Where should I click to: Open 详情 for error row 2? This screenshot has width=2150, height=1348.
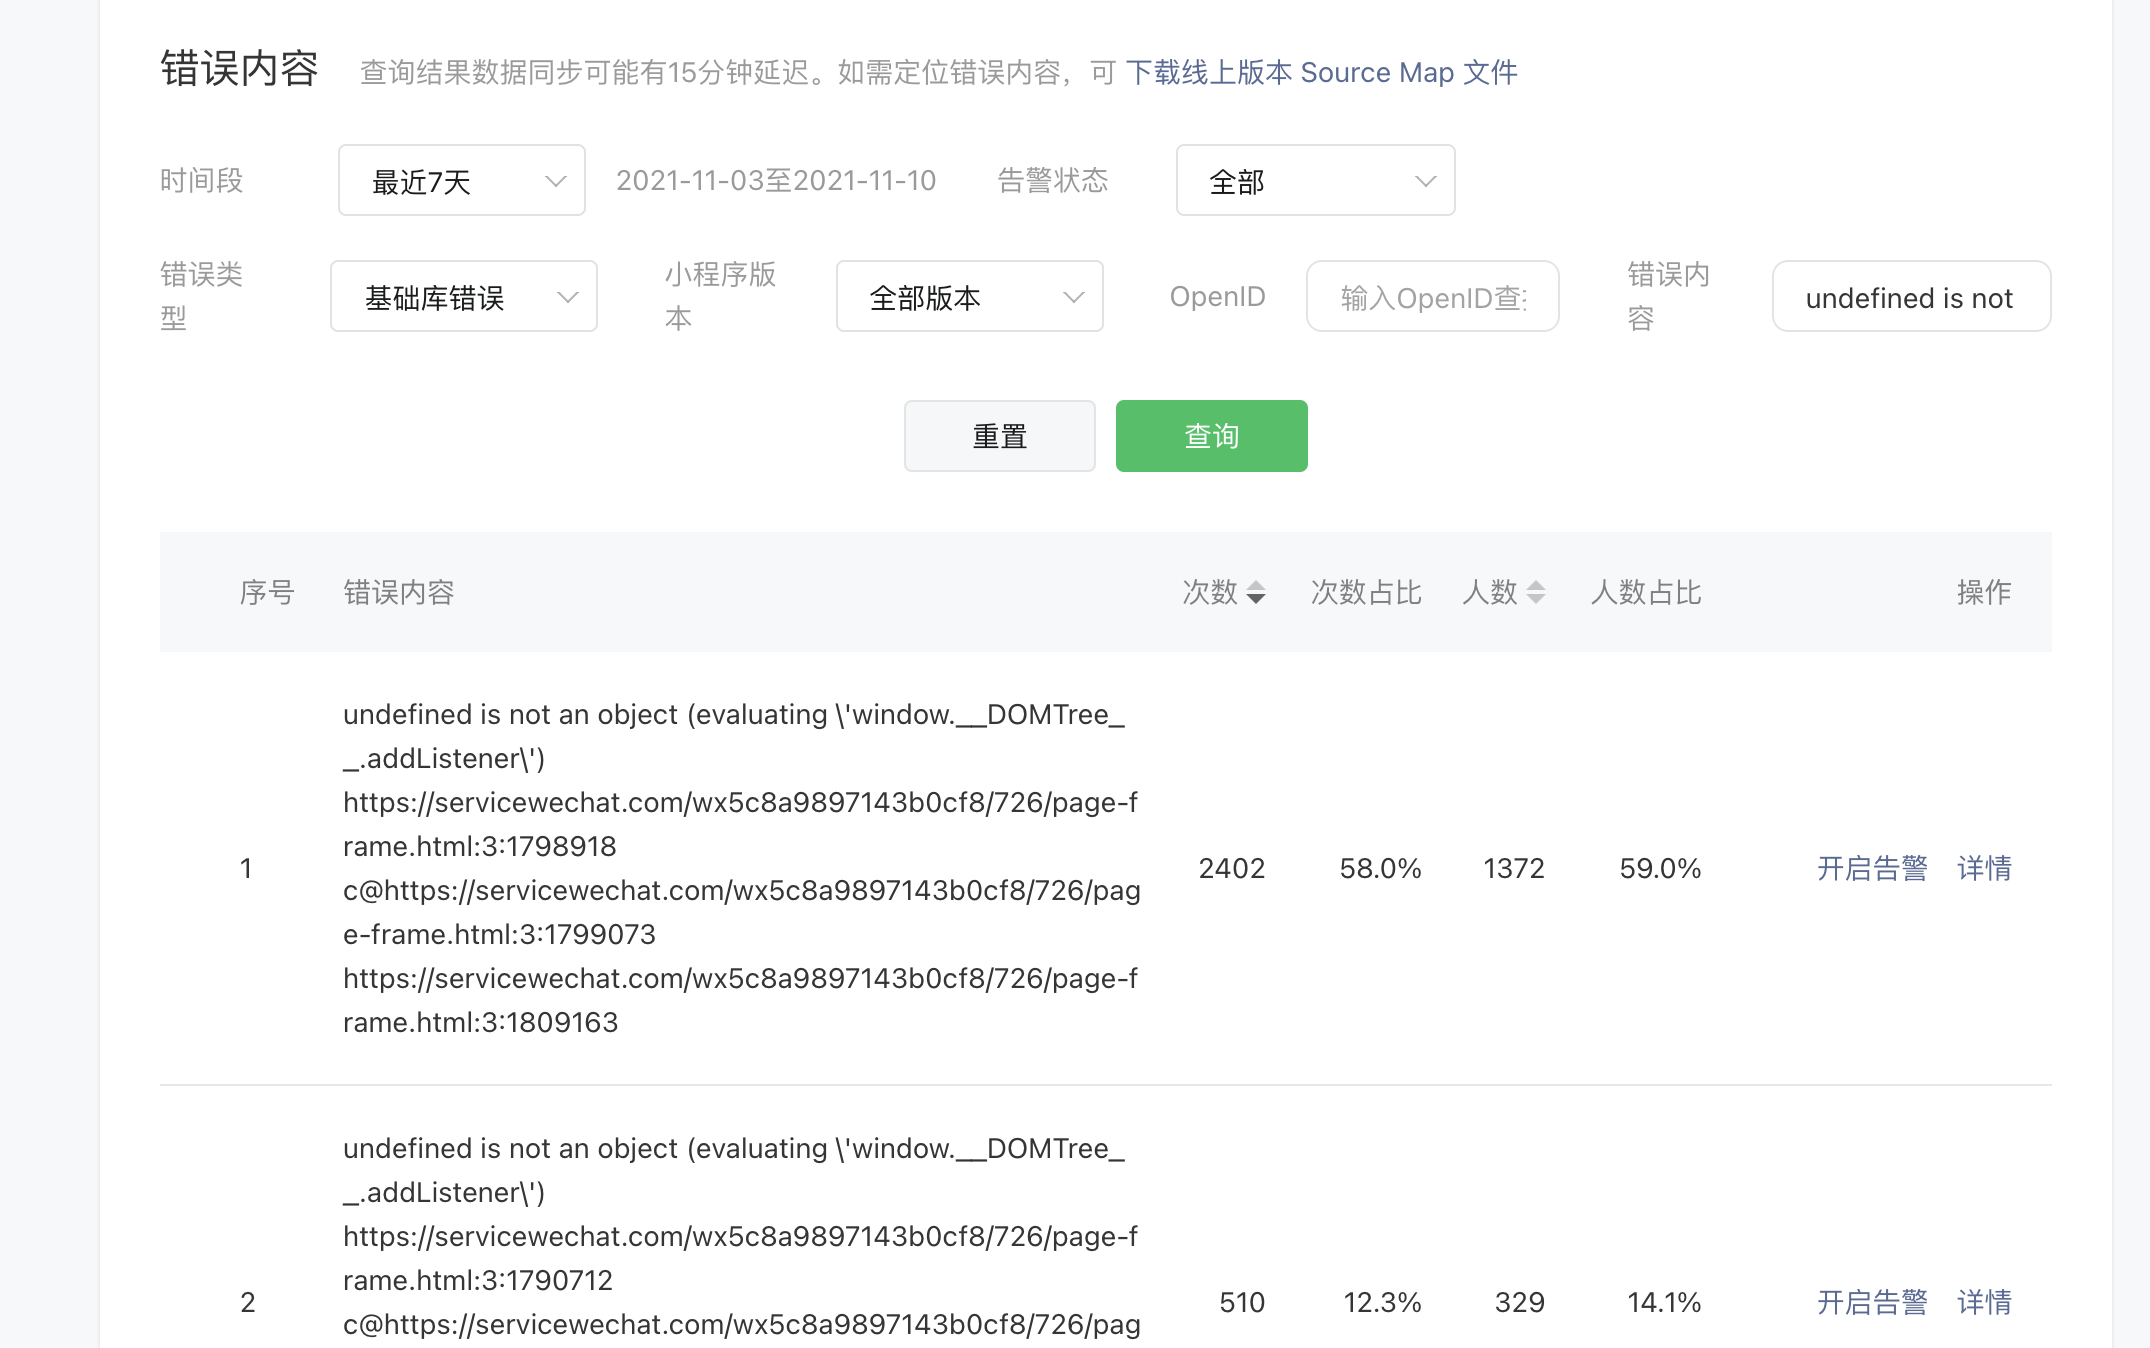click(x=1984, y=1302)
